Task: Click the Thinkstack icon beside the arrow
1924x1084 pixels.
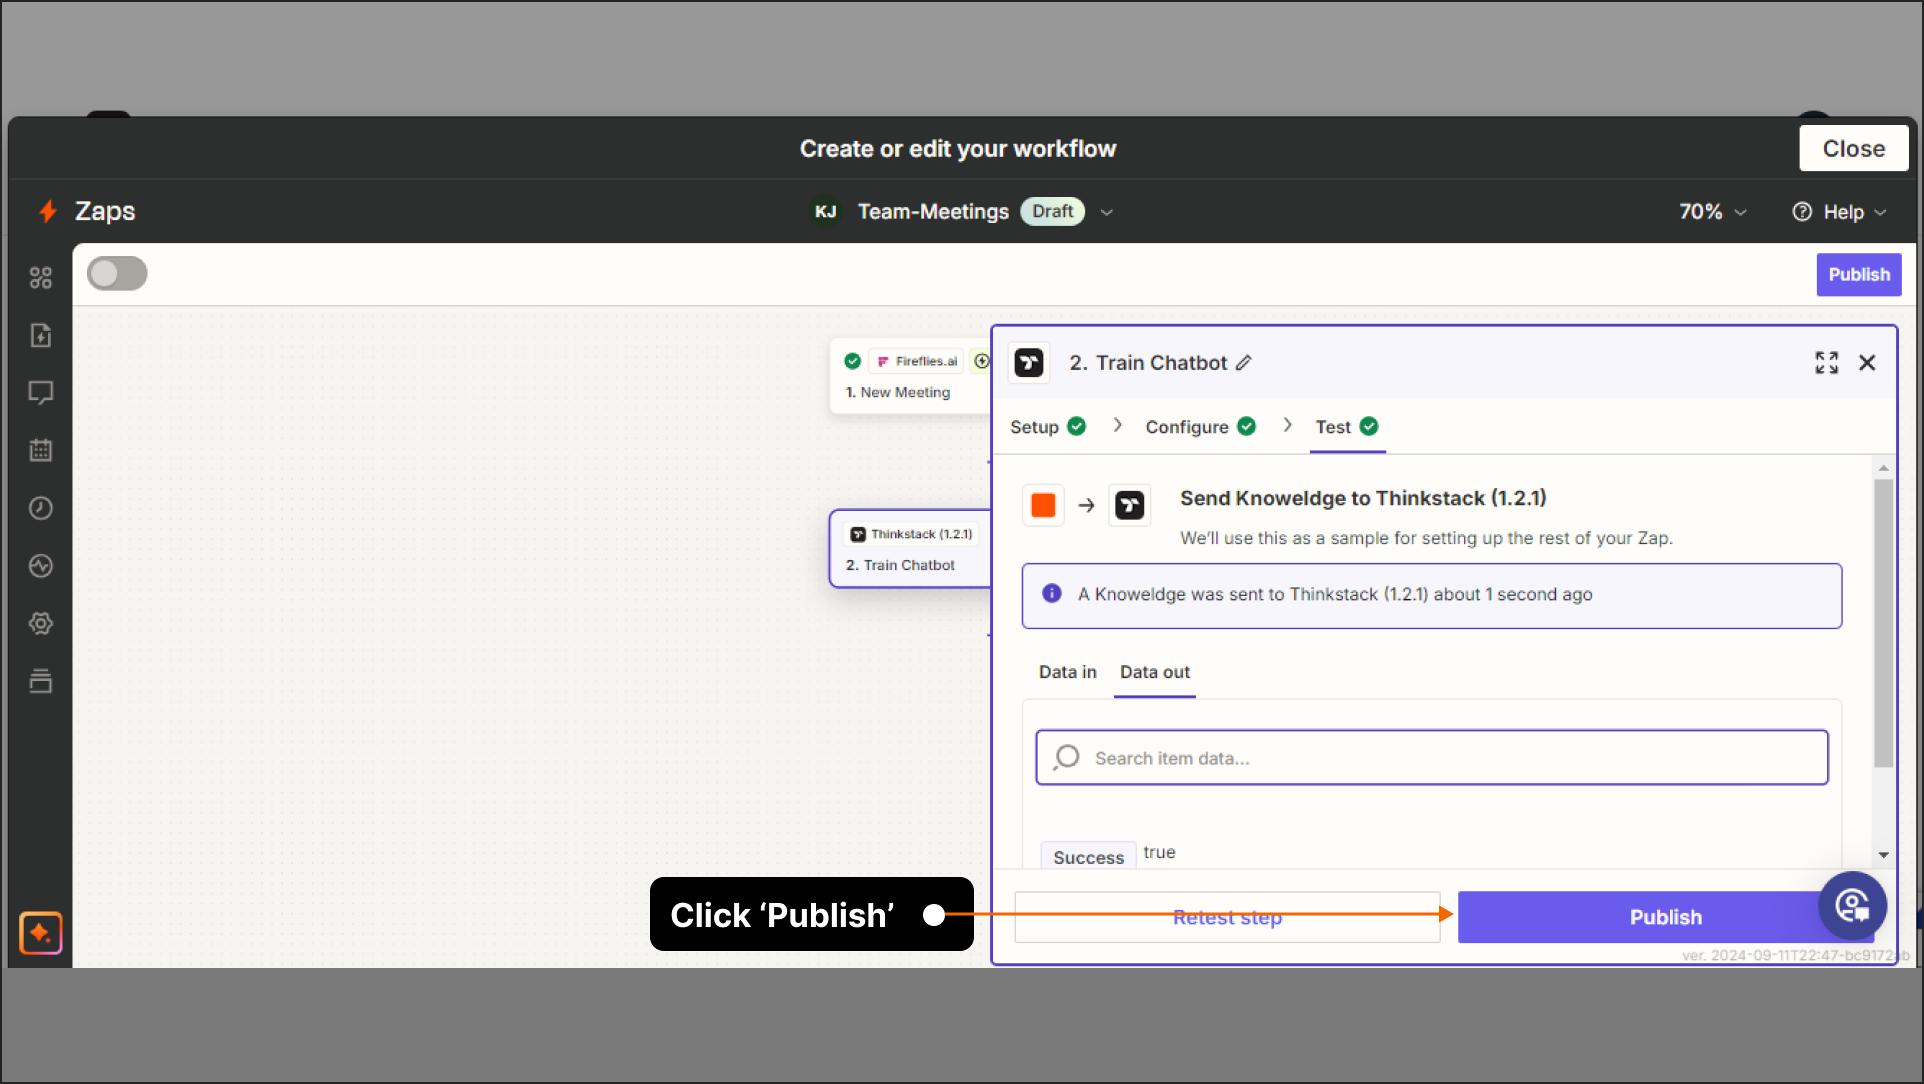Action: tap(1130, 505)
